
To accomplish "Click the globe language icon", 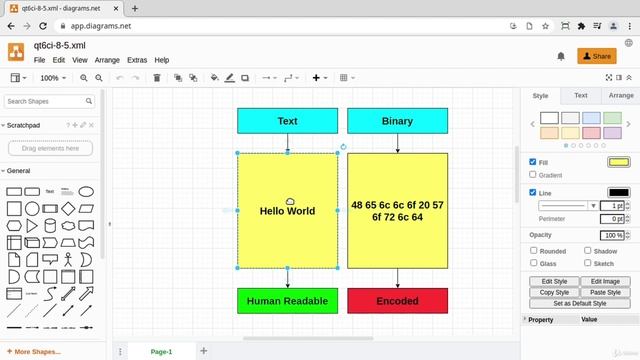I will (629, 43).
